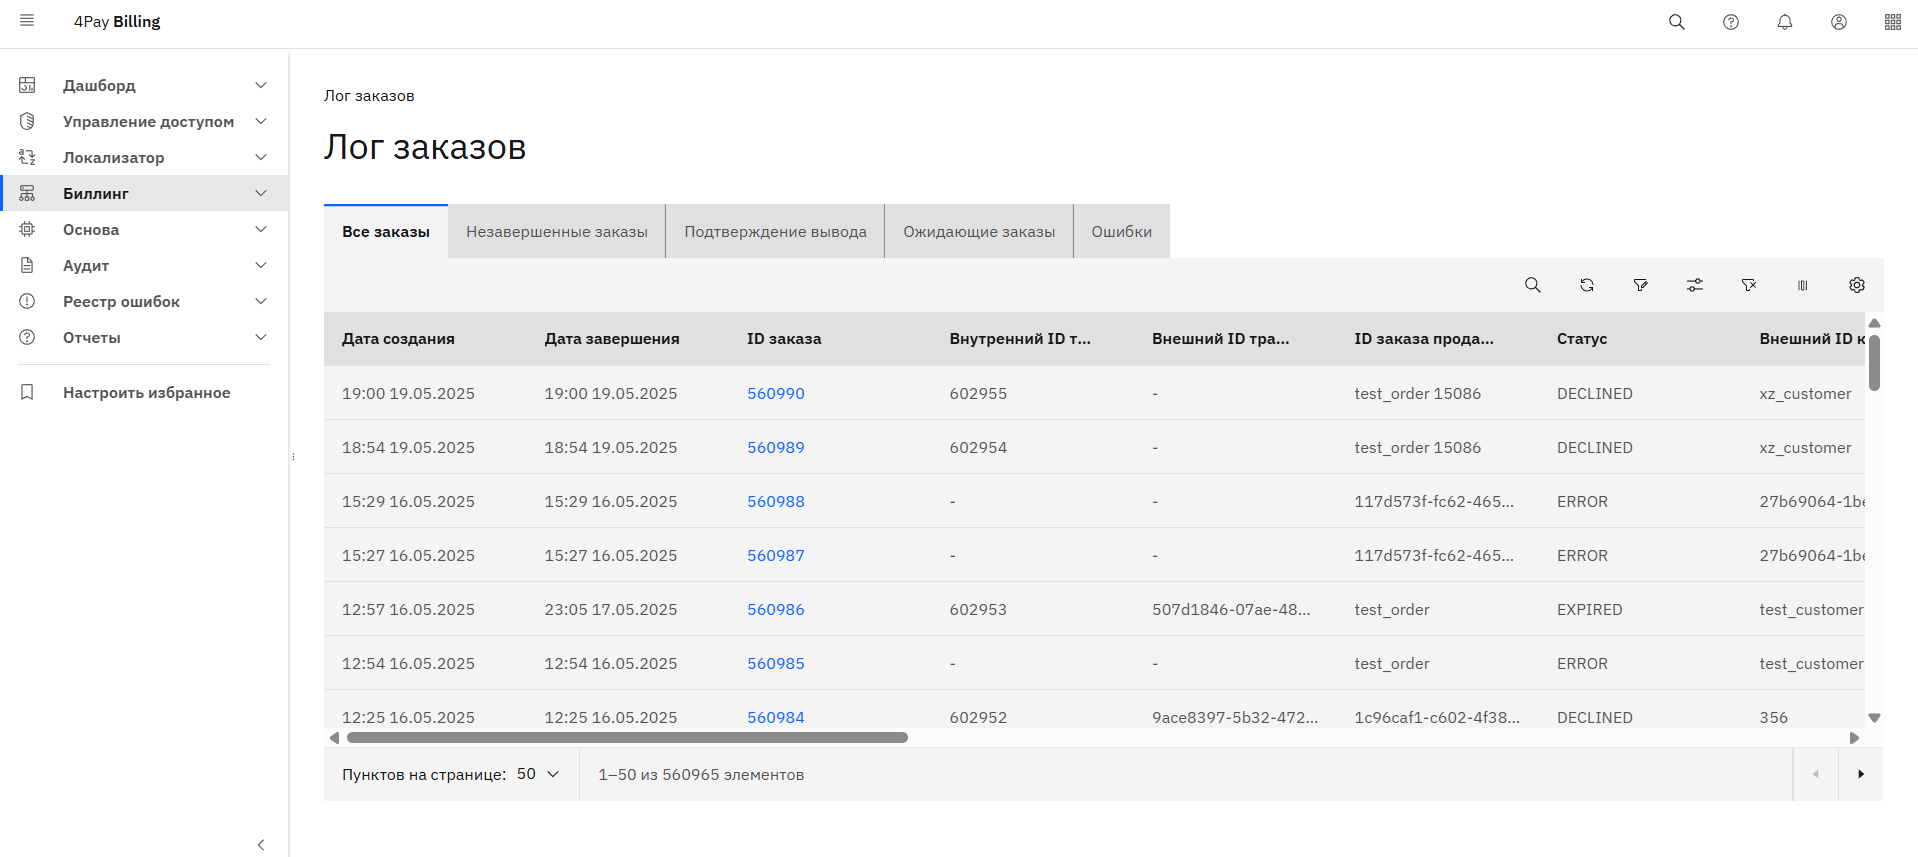
Task: Refresh the orders table
Action: (1586, 285)
